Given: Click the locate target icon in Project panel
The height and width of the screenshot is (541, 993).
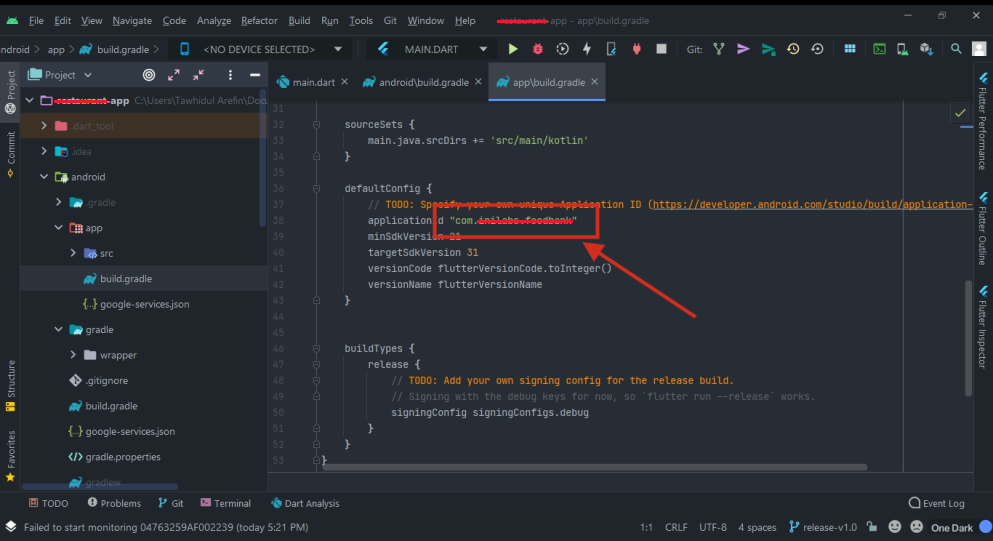Looking at the screenshot, I should (149, 75).
